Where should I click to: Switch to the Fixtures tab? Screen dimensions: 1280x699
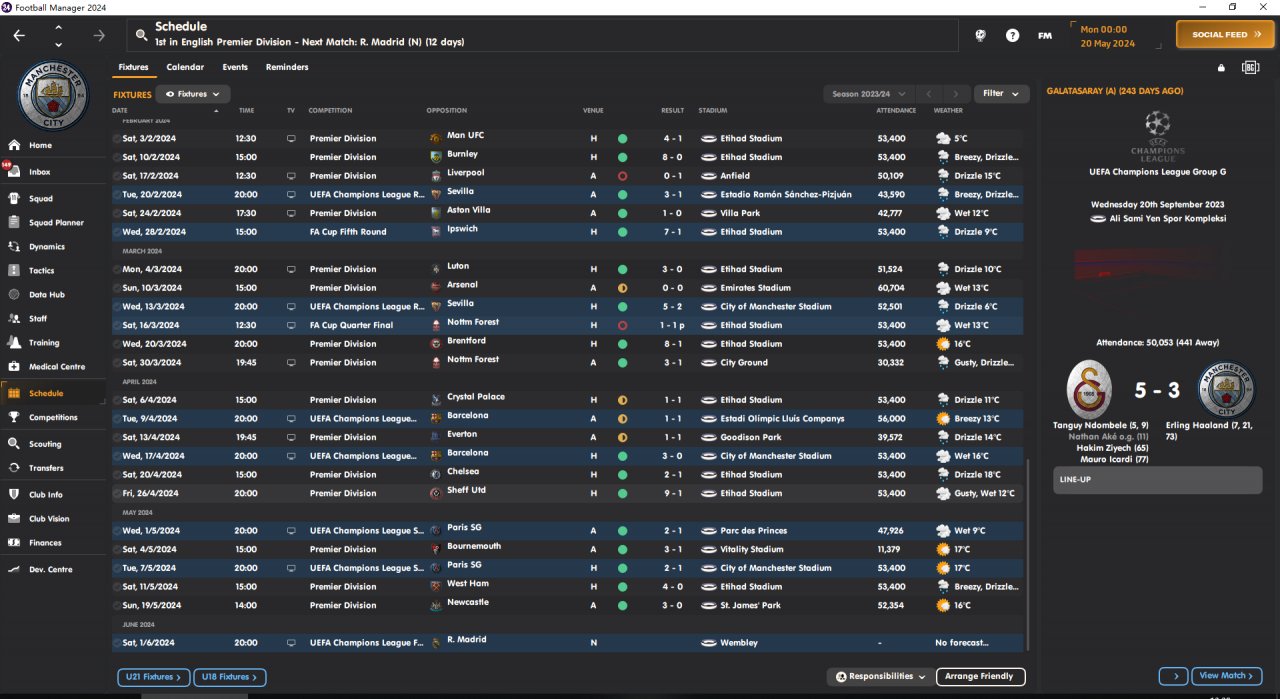133,67
